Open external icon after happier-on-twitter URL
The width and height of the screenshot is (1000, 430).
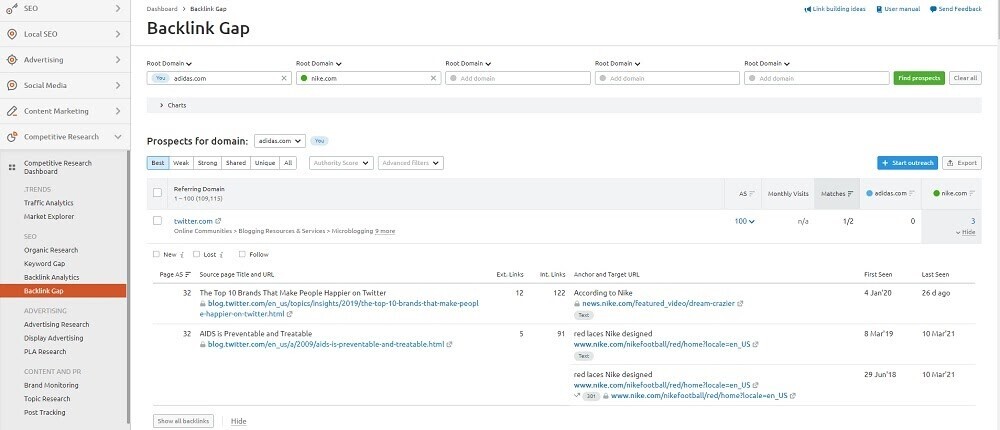(x=290, y=314)
